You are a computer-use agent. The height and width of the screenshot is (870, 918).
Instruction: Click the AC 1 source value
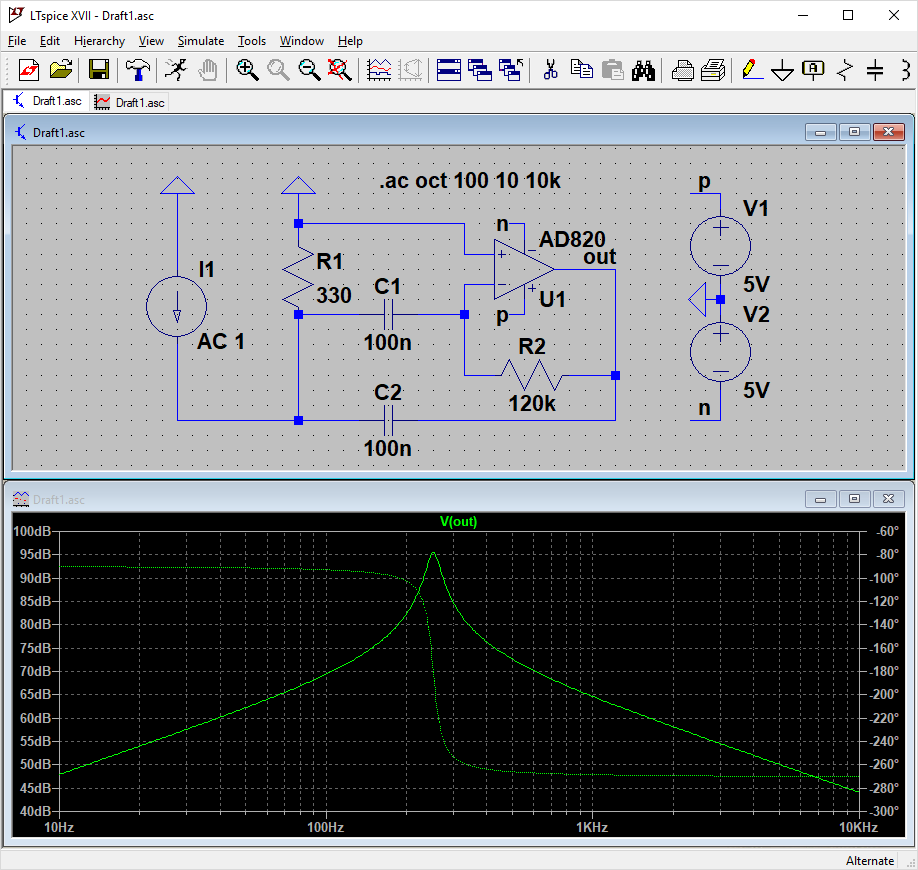221,341
